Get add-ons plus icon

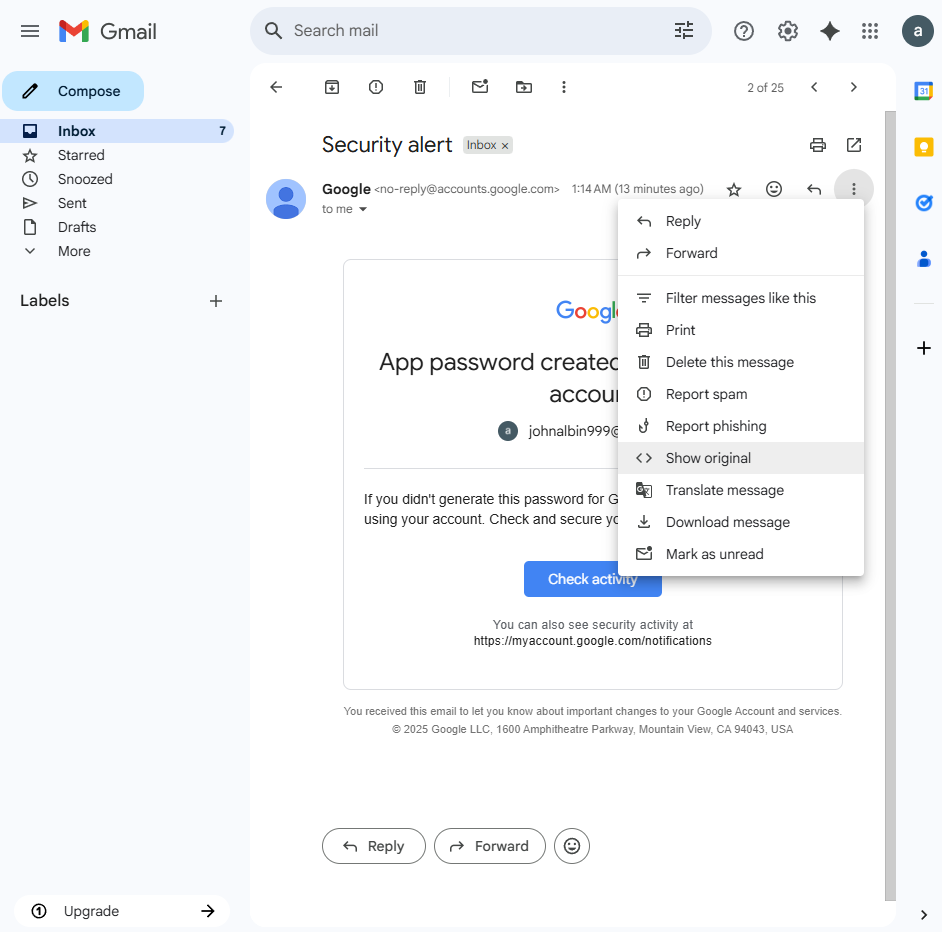coord(923,348)
